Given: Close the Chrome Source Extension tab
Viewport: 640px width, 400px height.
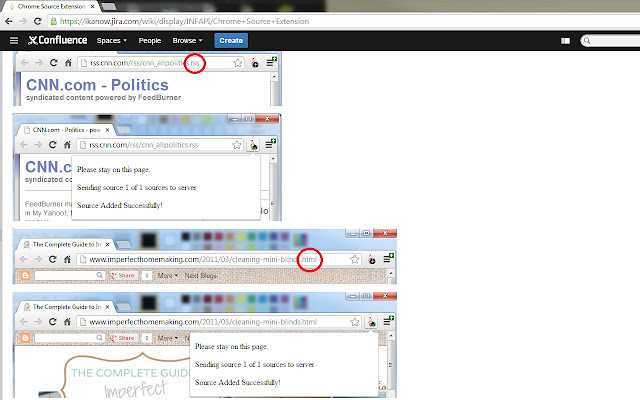Looking at the screenshot, I should tap(93, 7).
